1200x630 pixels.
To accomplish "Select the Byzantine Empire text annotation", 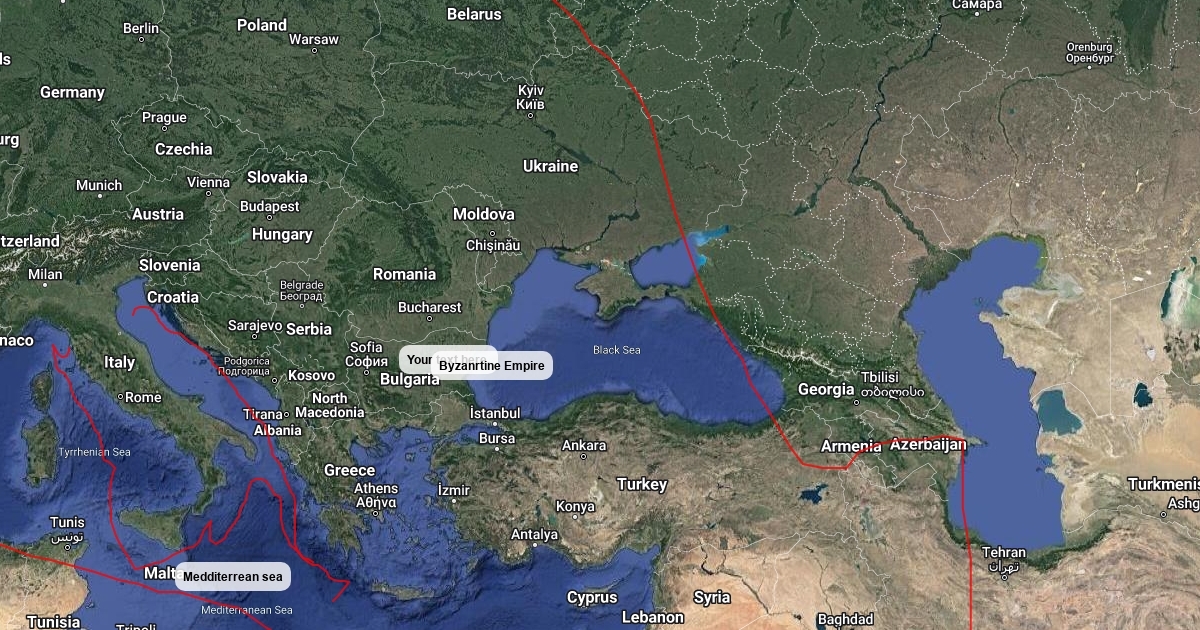I will click(x=492, y=366).
